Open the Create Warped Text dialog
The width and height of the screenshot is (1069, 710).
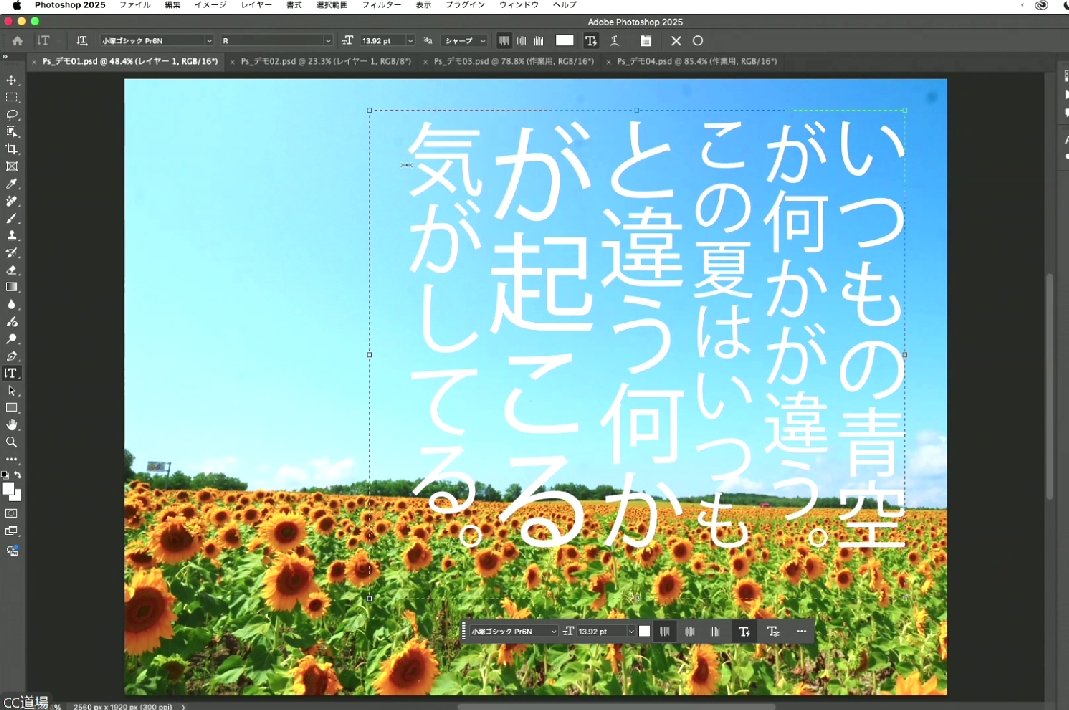click(x=615, y=41)
